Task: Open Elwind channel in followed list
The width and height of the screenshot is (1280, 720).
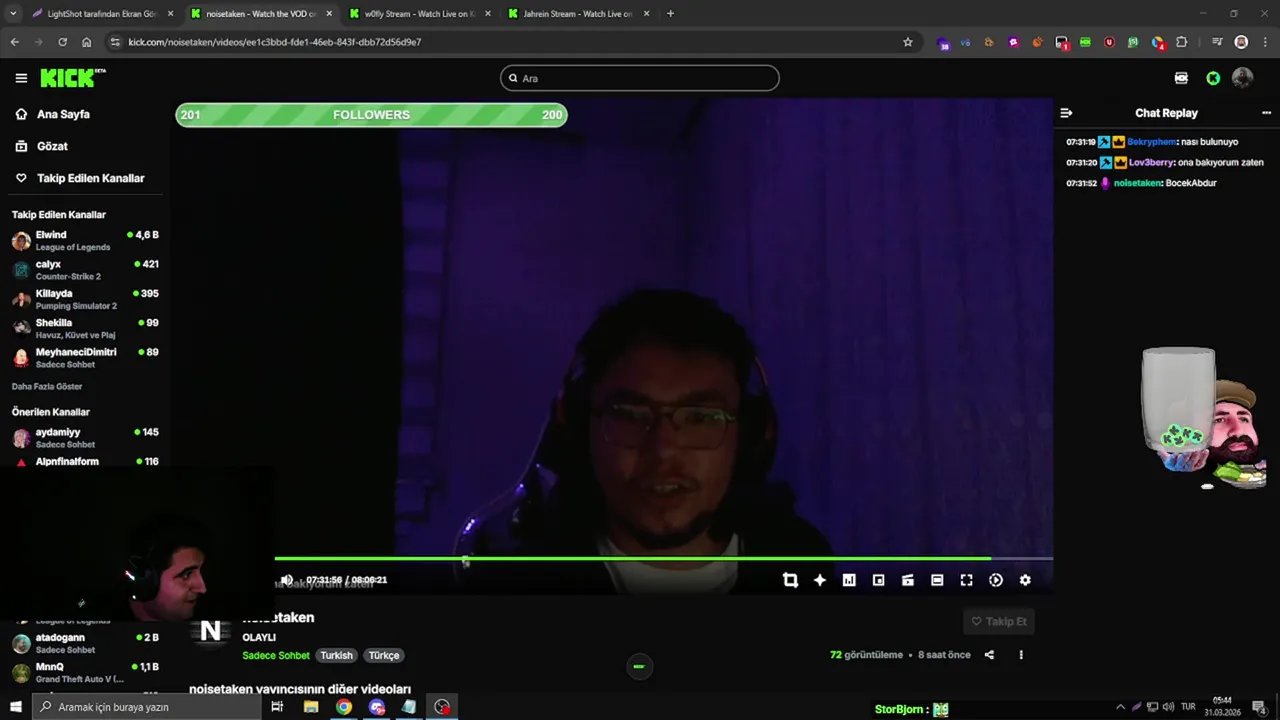Action: (85, 240)
